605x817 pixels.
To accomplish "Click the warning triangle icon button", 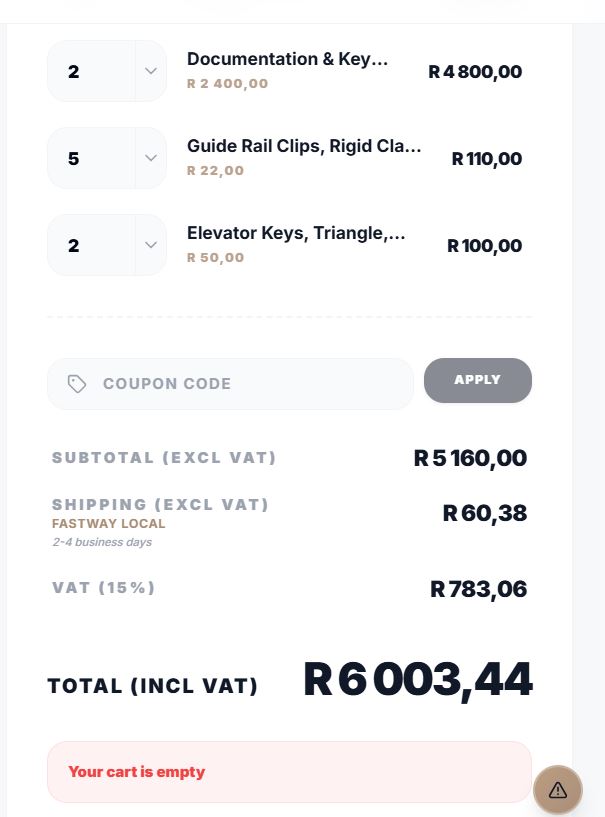I will [x=558, y=790].
